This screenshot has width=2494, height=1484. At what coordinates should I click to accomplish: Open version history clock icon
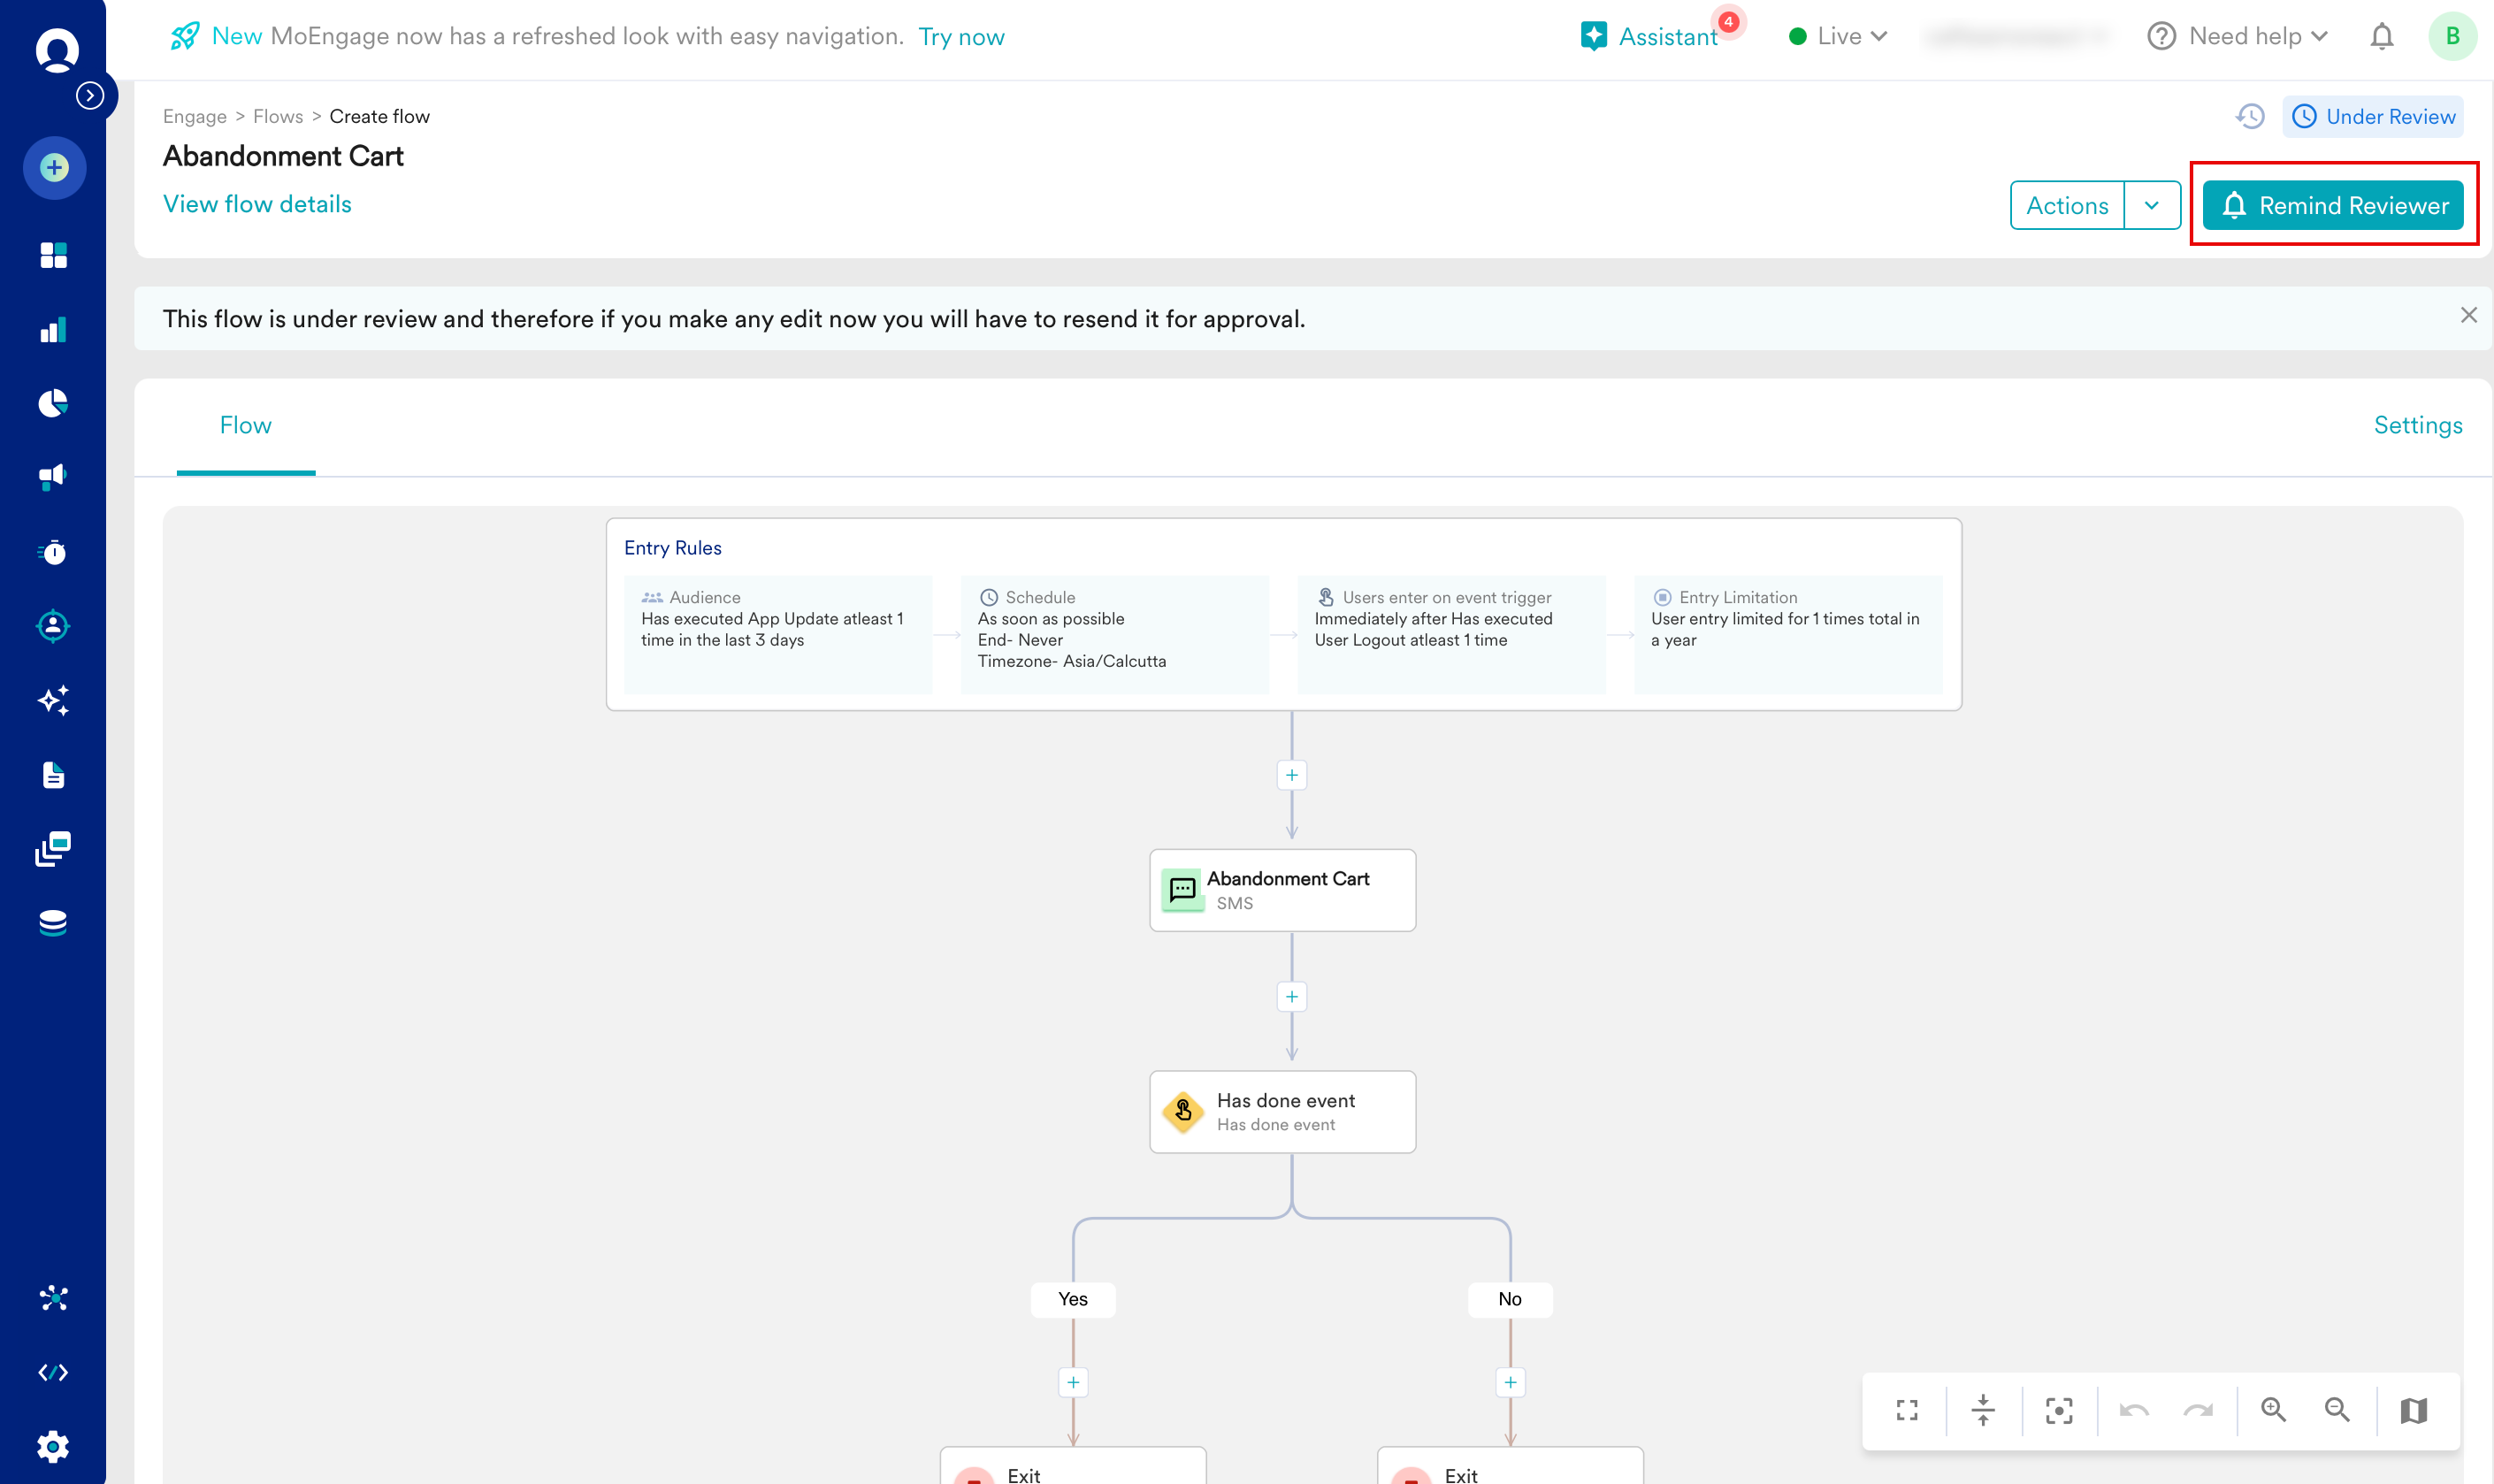click(x=2250, y=116)
